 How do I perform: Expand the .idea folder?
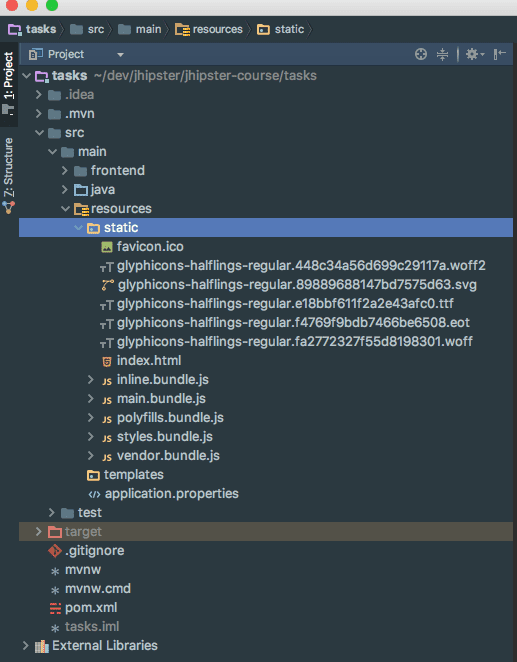tap(39, 95)
